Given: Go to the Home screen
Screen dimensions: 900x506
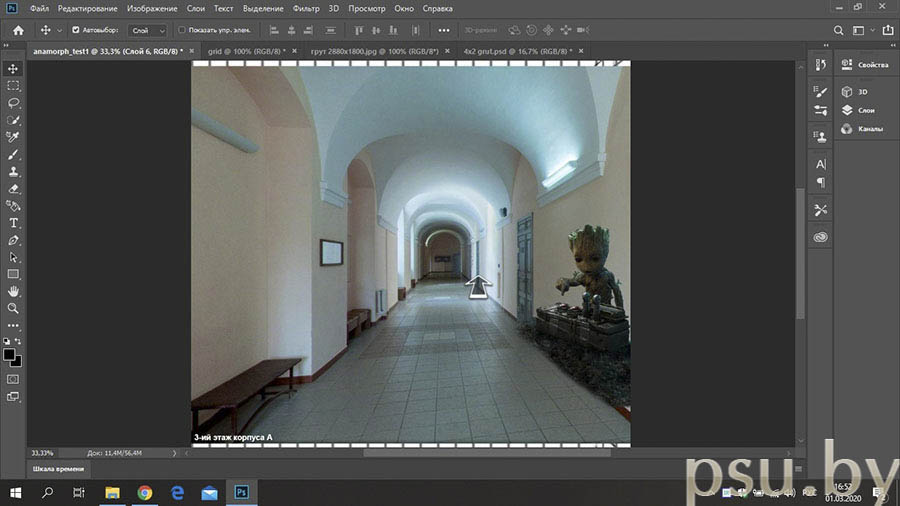Looking at the screenshot, I should click(18, 30).
